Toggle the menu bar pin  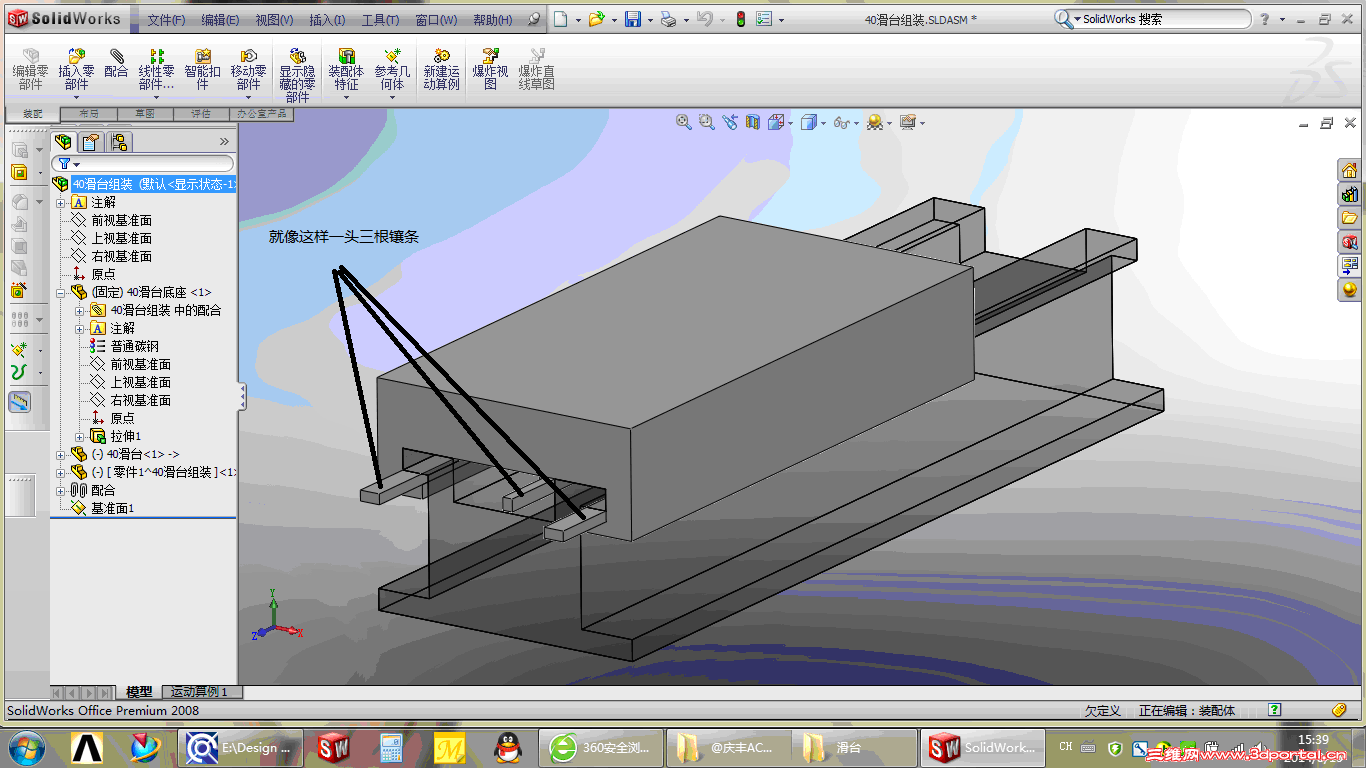[534, 19]
